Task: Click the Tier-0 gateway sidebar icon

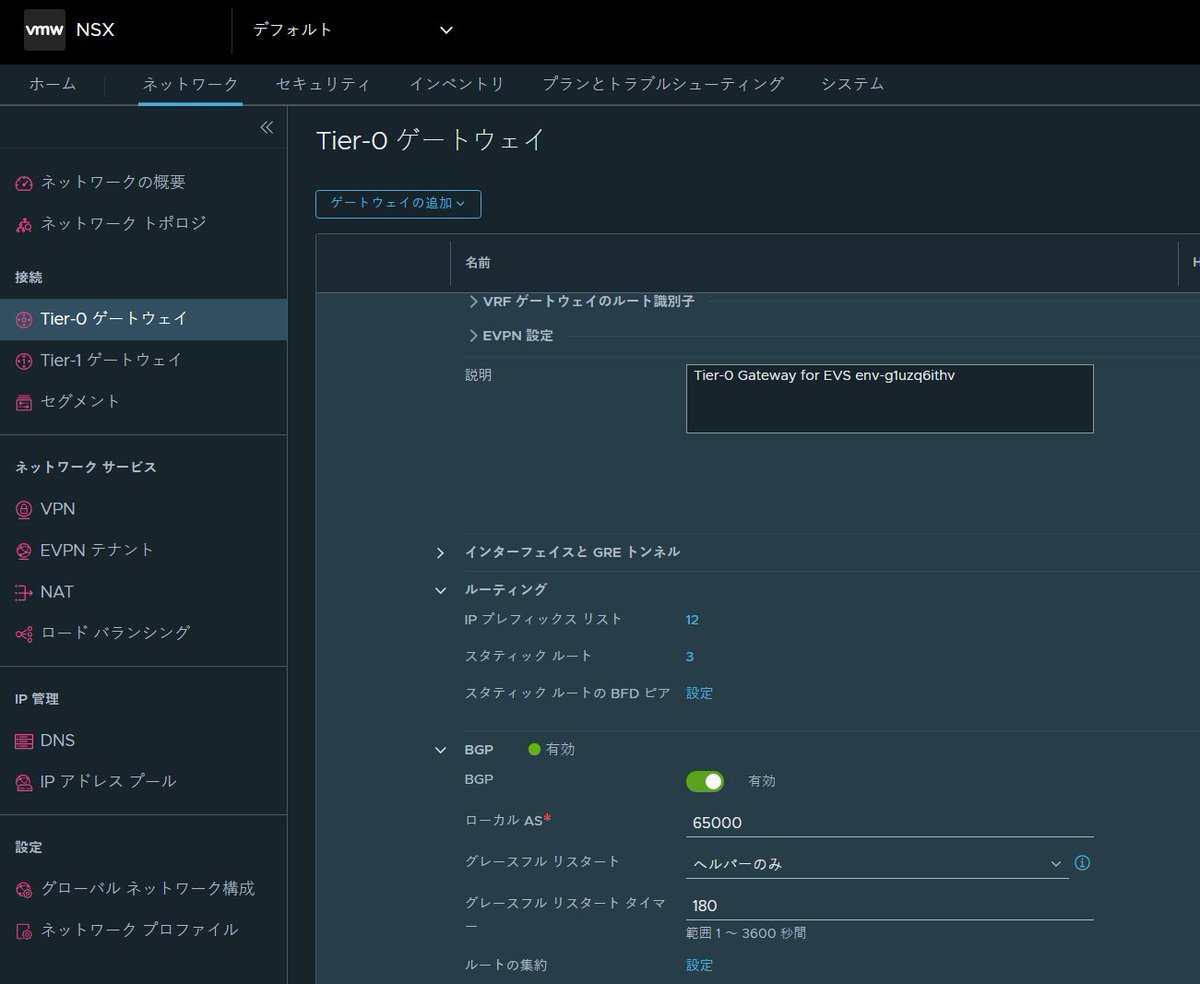Action: tap(24, 320)
